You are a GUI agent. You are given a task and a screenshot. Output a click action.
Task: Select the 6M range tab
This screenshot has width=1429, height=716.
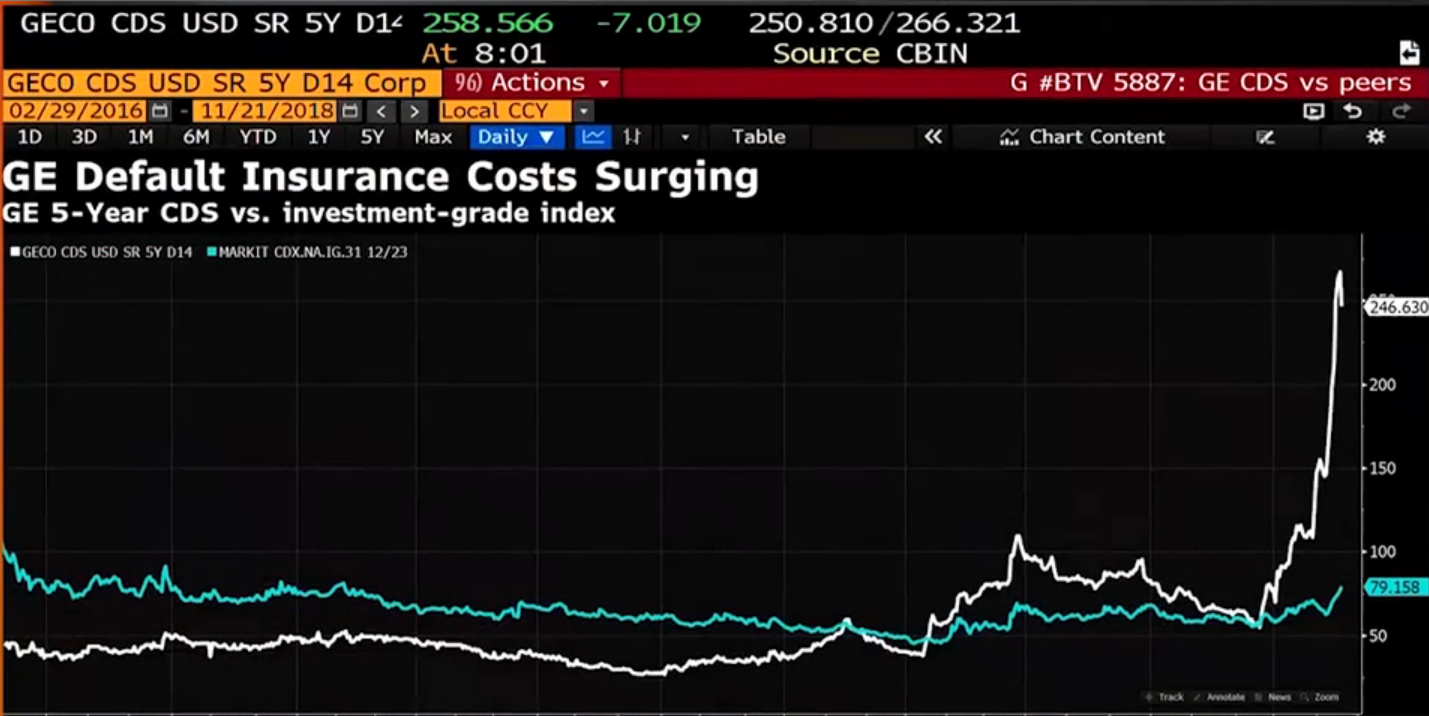click(196, 137)
